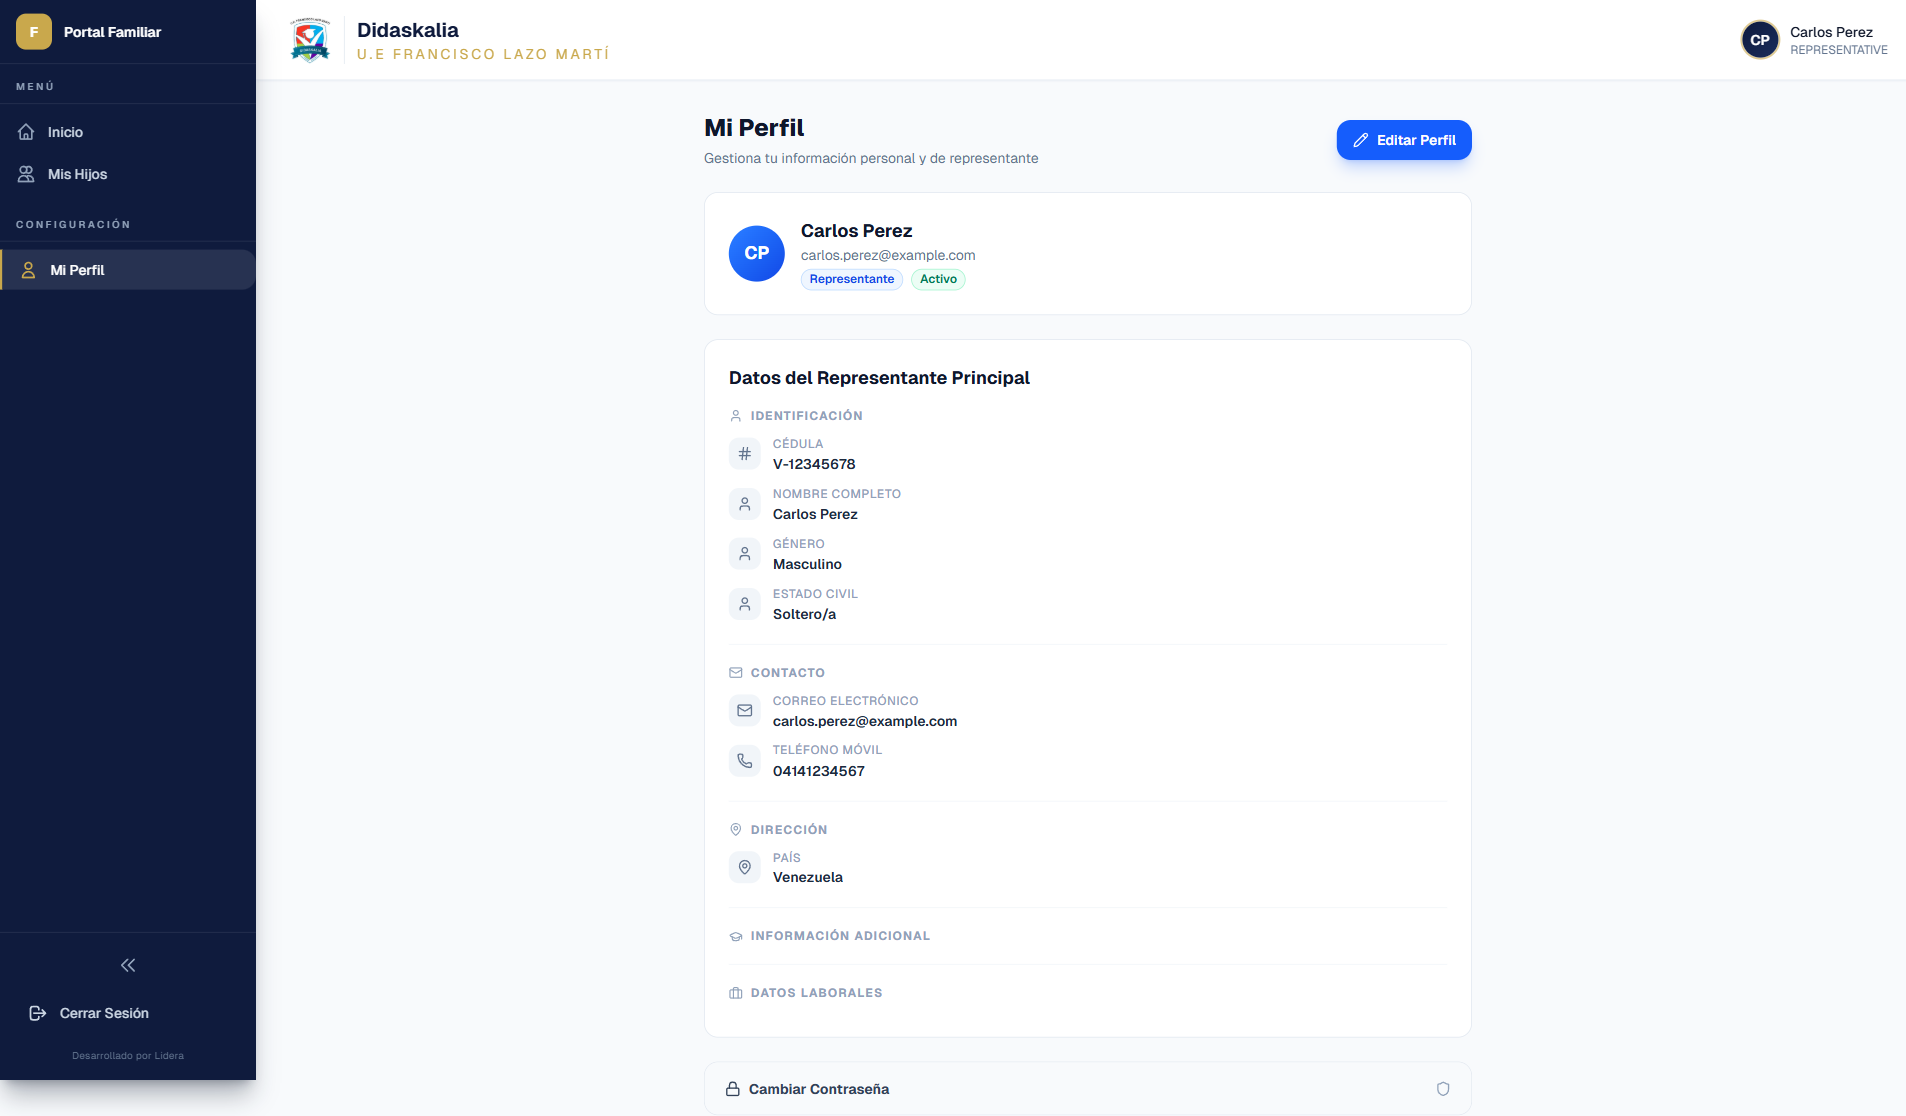Screen dimensions: 1906x1116
Task: Click the lock icon beside Cambiar Contraseña
Action: (x=733, y=1089)
